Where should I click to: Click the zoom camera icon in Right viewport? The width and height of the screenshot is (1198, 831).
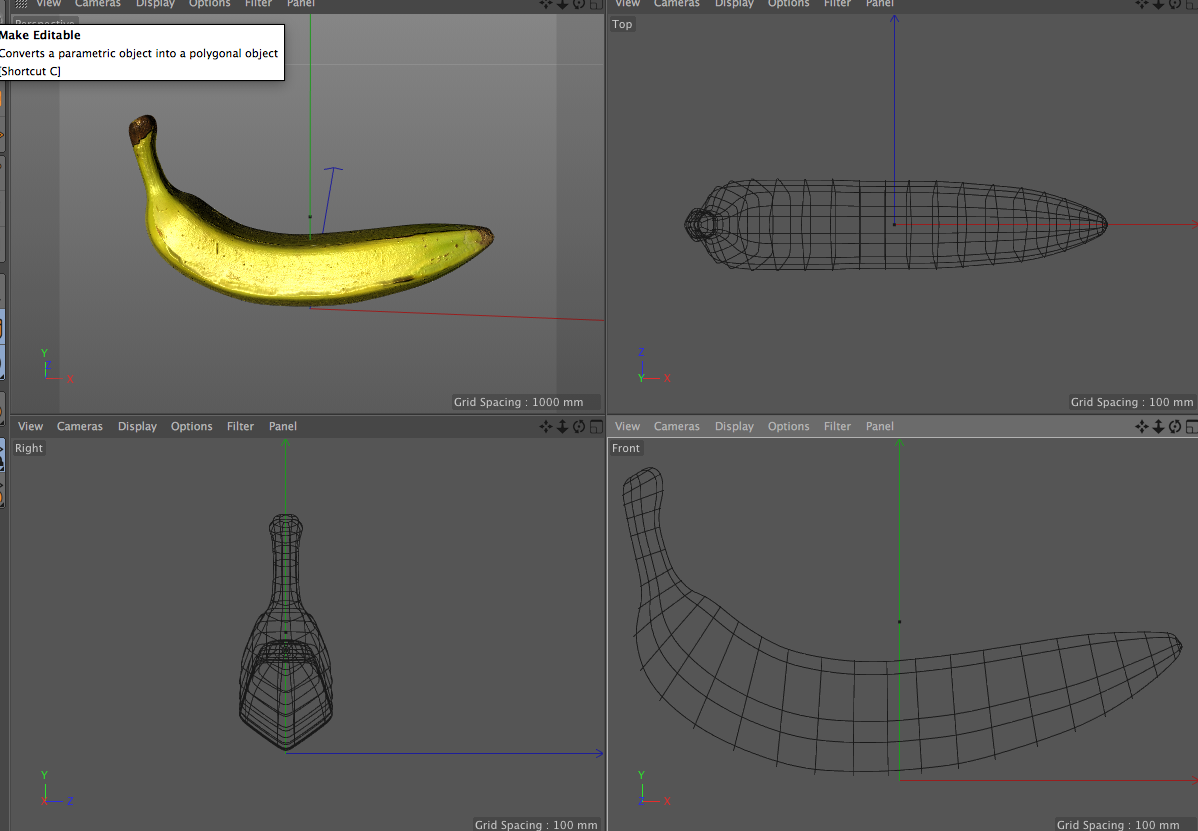coord(562,426)
